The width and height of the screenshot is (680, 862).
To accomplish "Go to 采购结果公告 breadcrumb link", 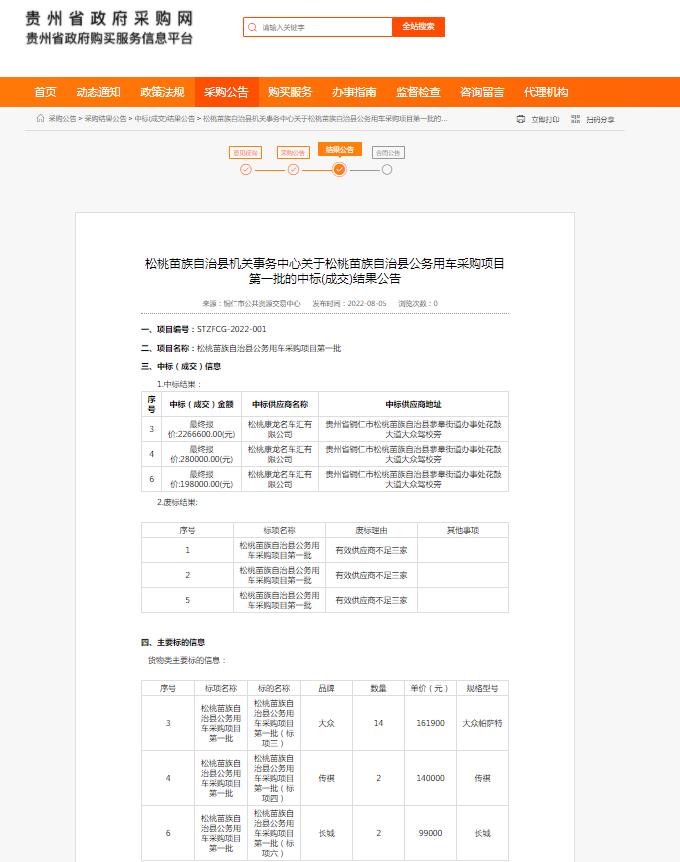I will coord(106,119).
